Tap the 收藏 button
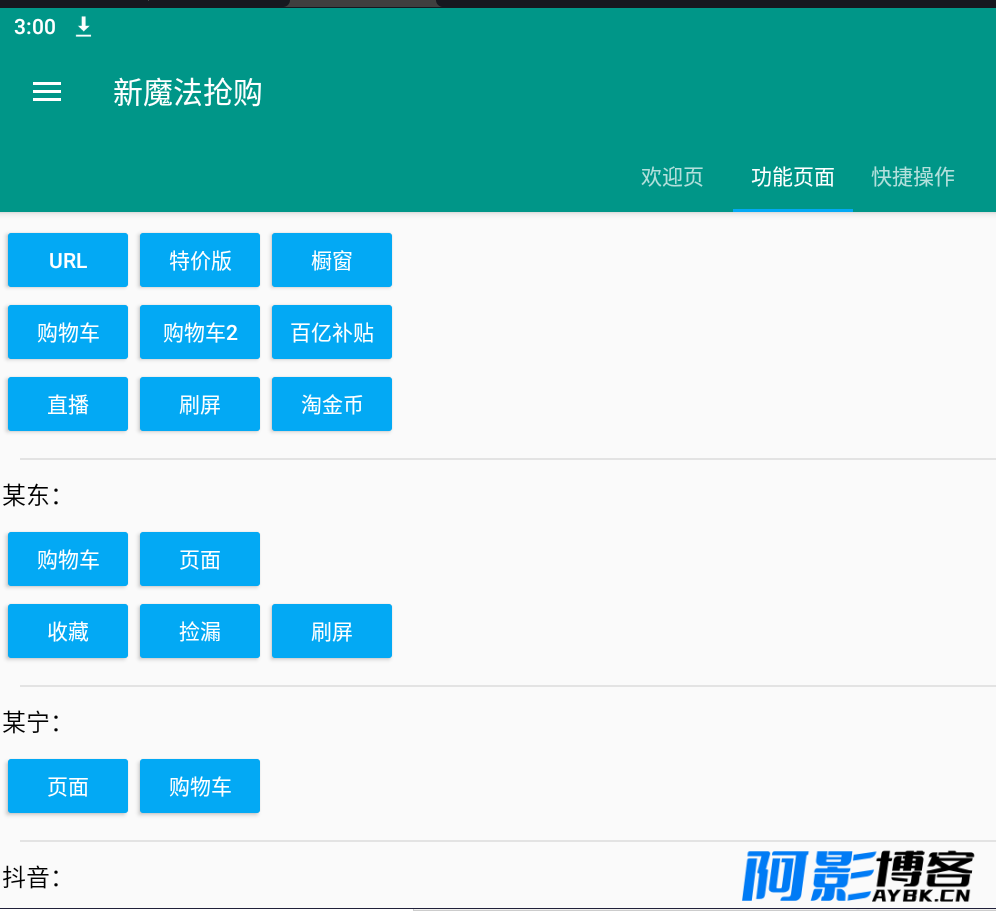This screenshot has height=912, width=996. 68,631
